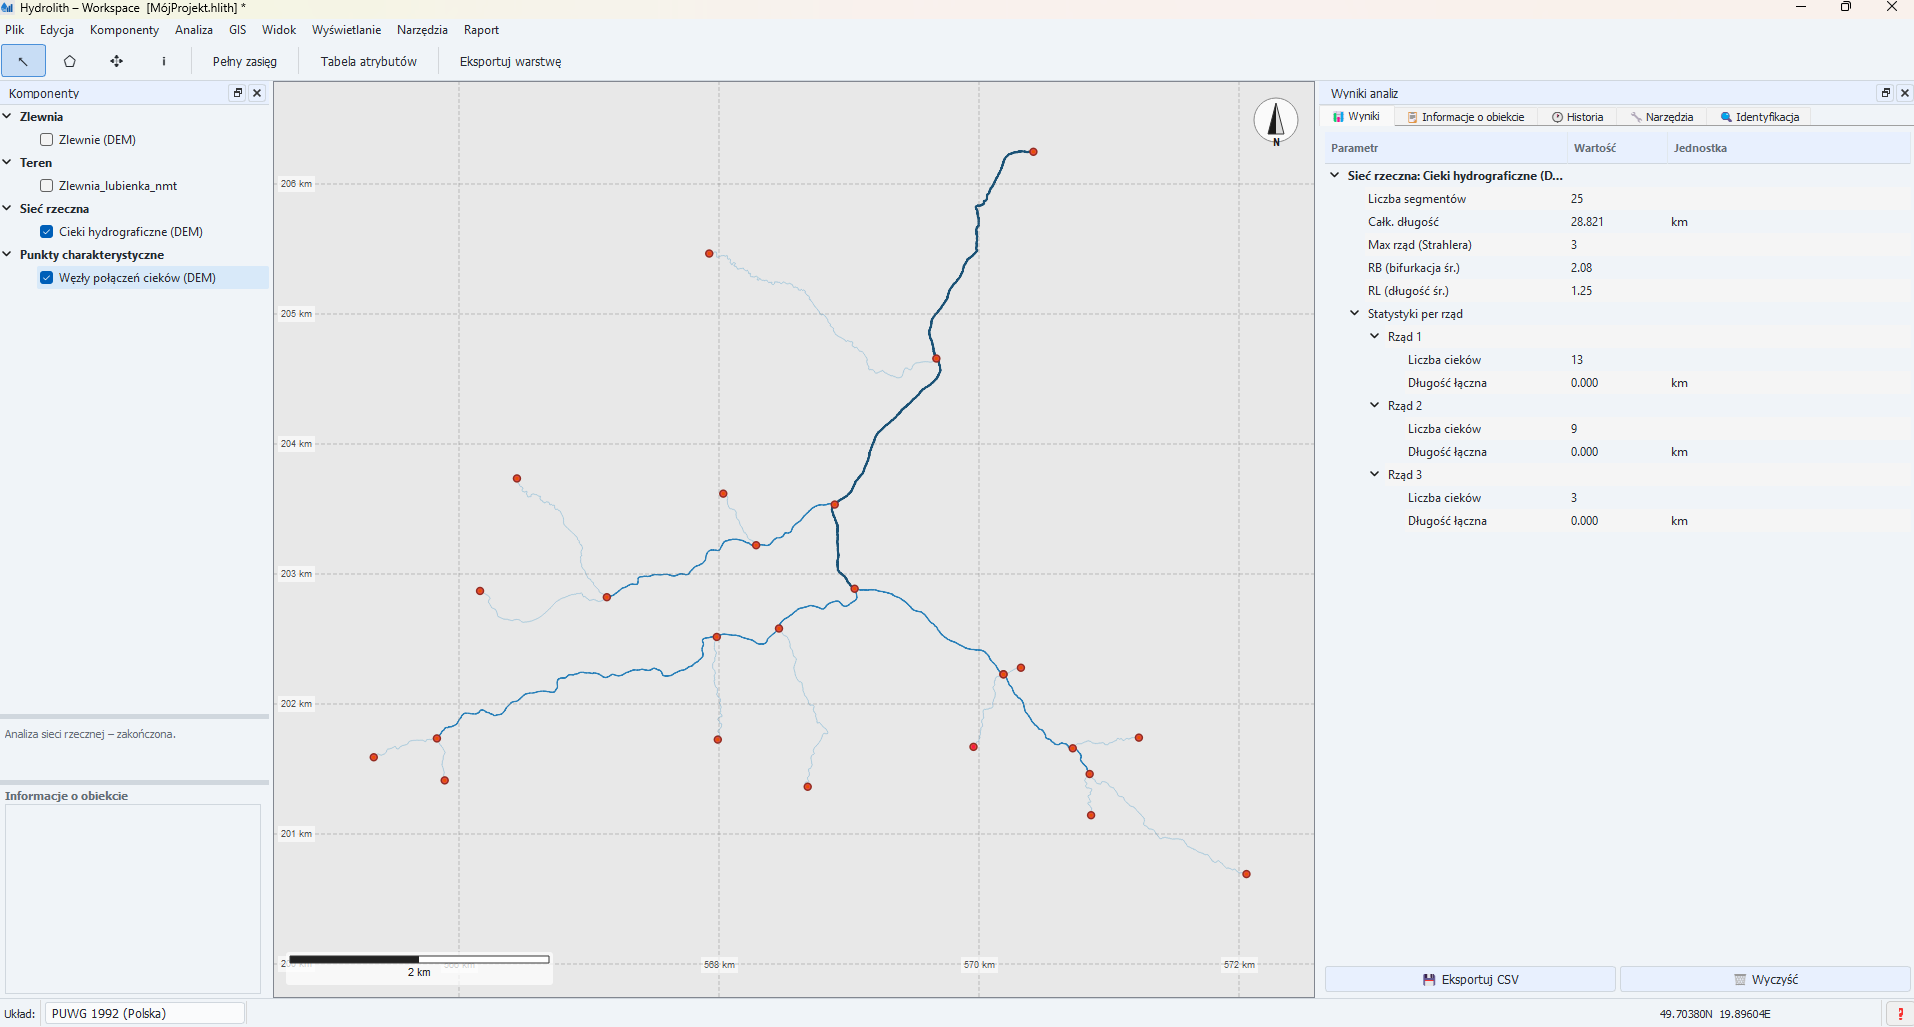Collapse the Rząd 3 results node
The width and height of the screenshot is (1914, 1027).
1375,474
